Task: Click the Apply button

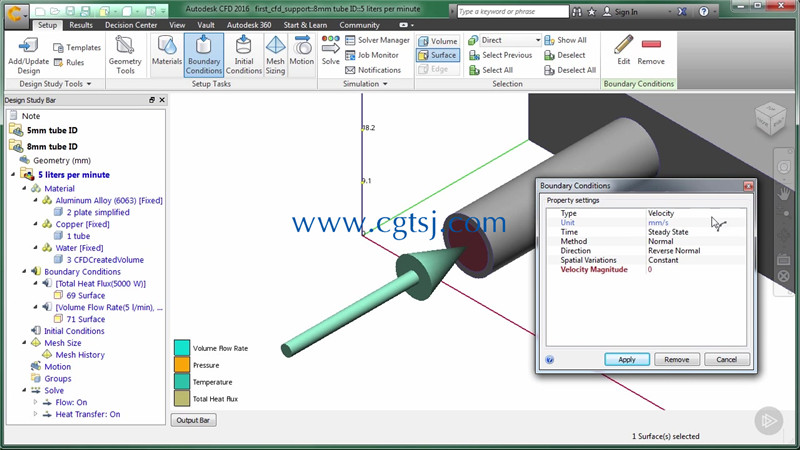Action: point(627,360)
